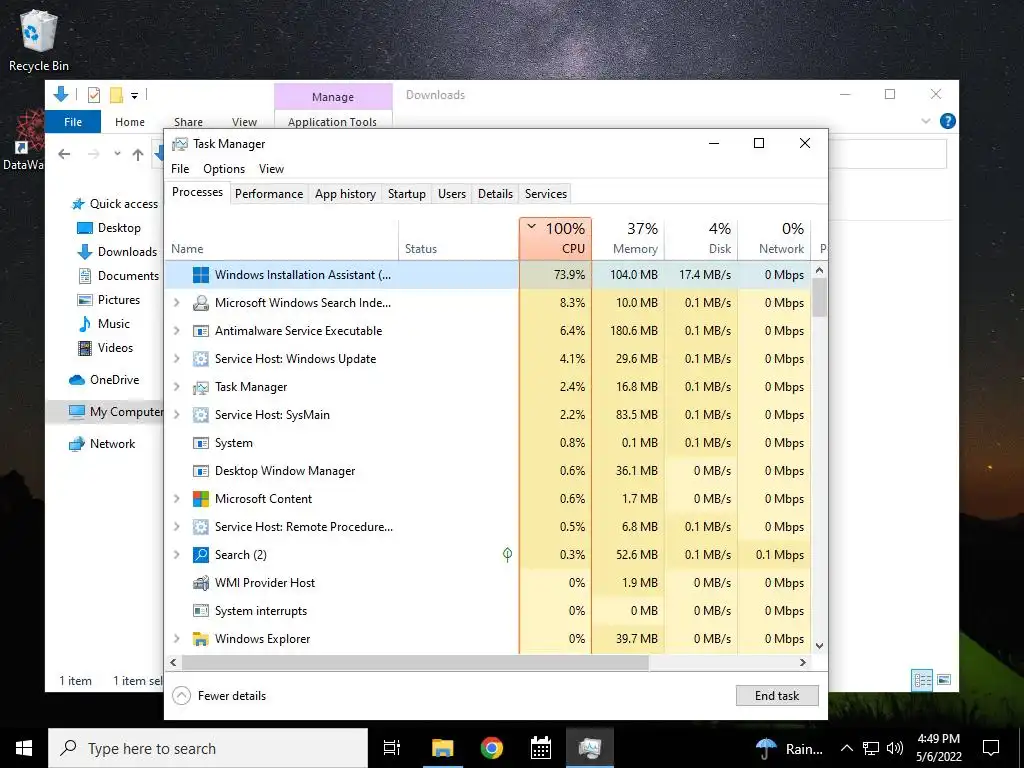Expand the Antimalware Service Executable row

[176, 331]
